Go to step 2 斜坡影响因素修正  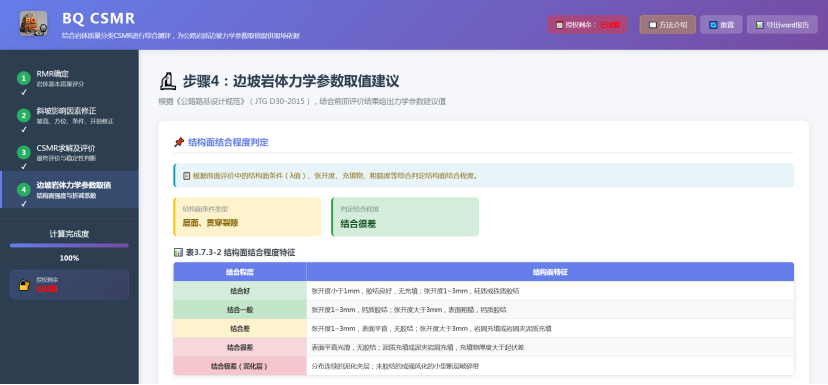[69, 116]
